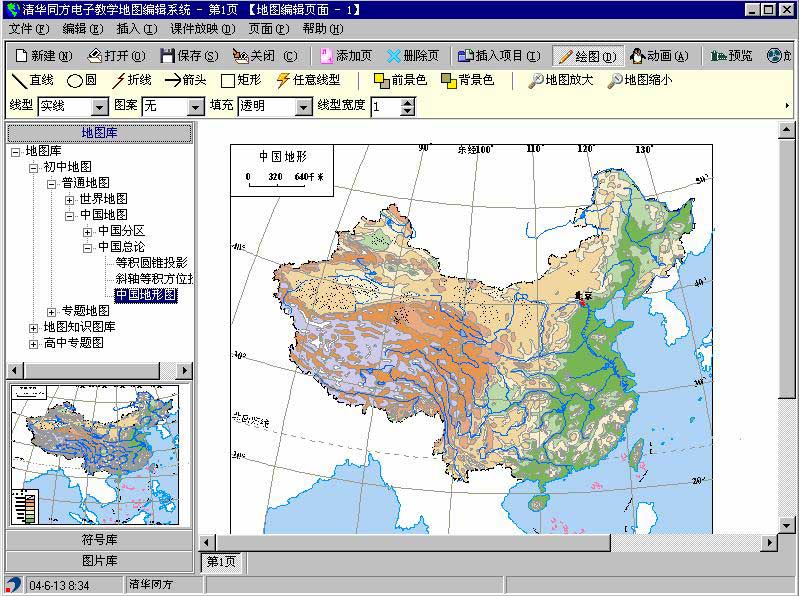Pick the 折线 (polyline) tool
This screenshot has height=596, width=799.
[x=131, y=81]
